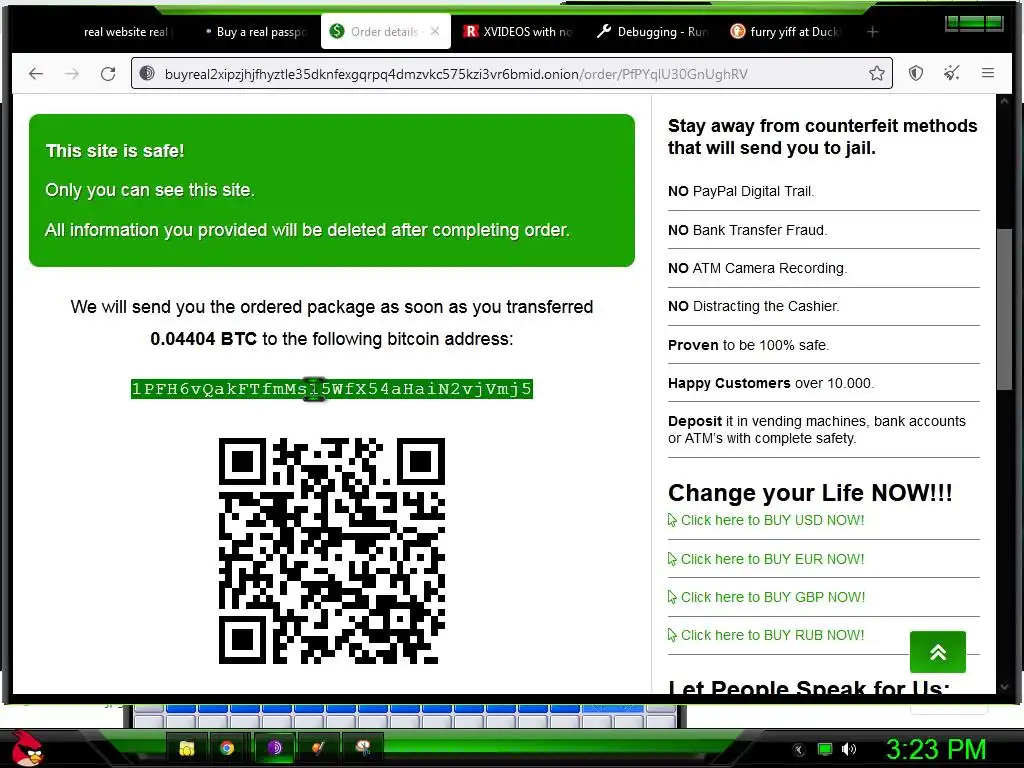This screenshot has height=768, width=1024.
Task: Click the vertical scrollbar thumb
Action: point(1004,310)
